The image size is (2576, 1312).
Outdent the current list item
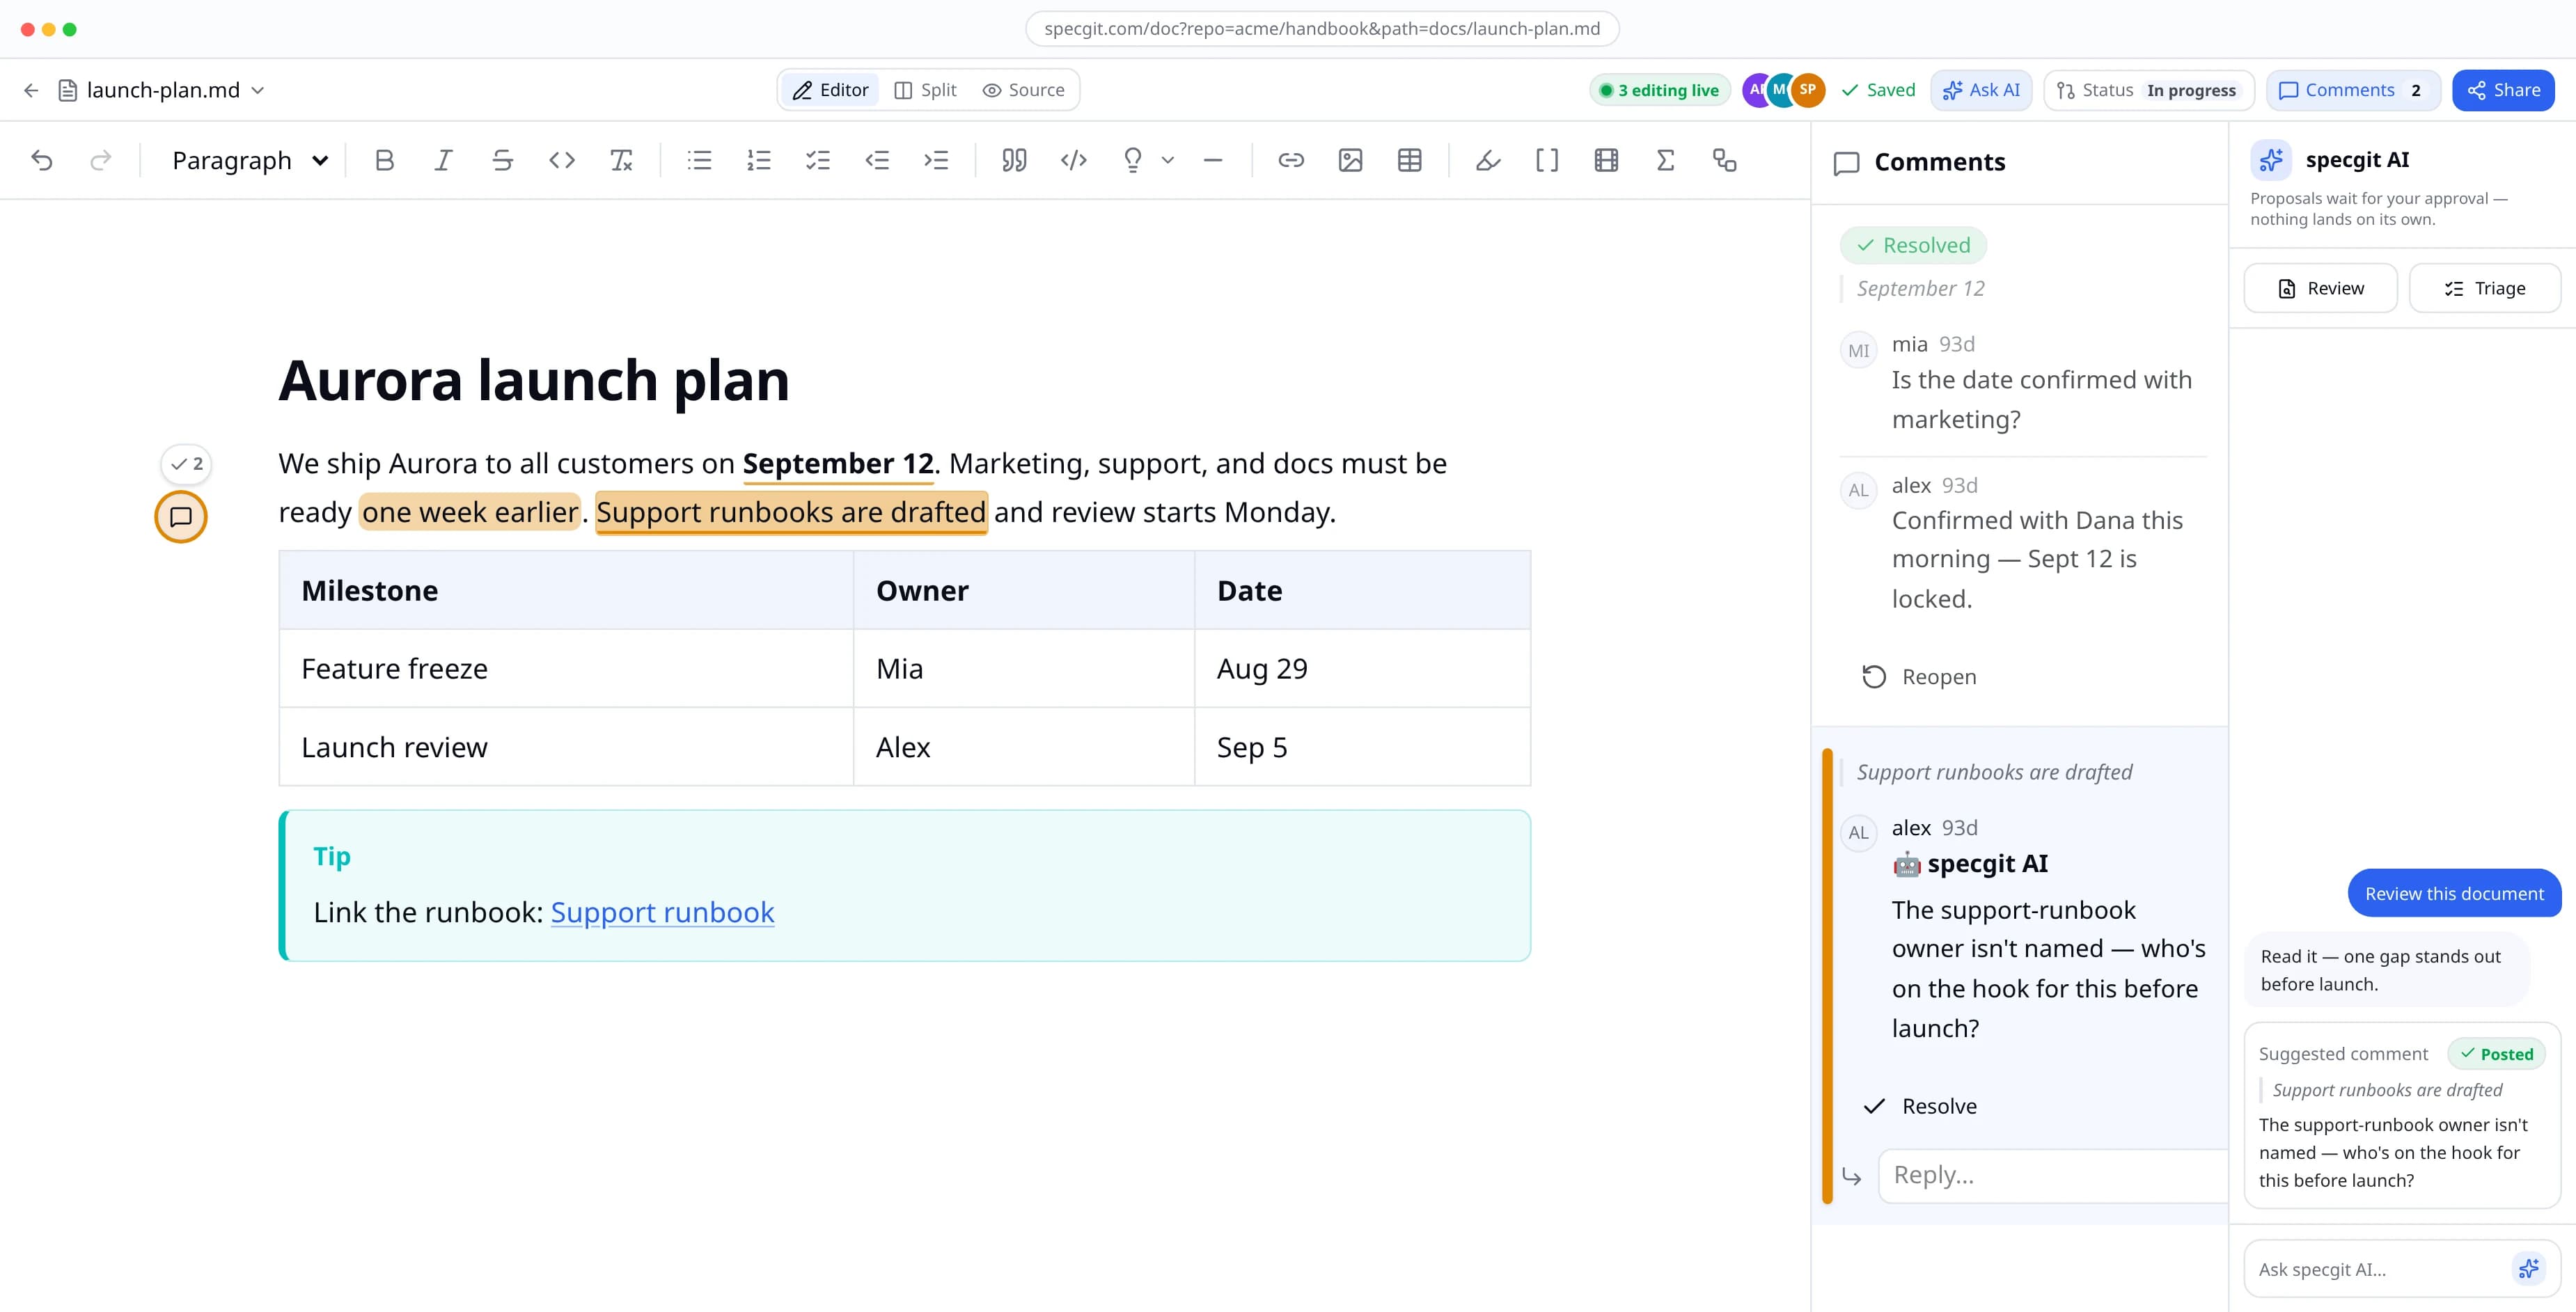pos(877,160)
